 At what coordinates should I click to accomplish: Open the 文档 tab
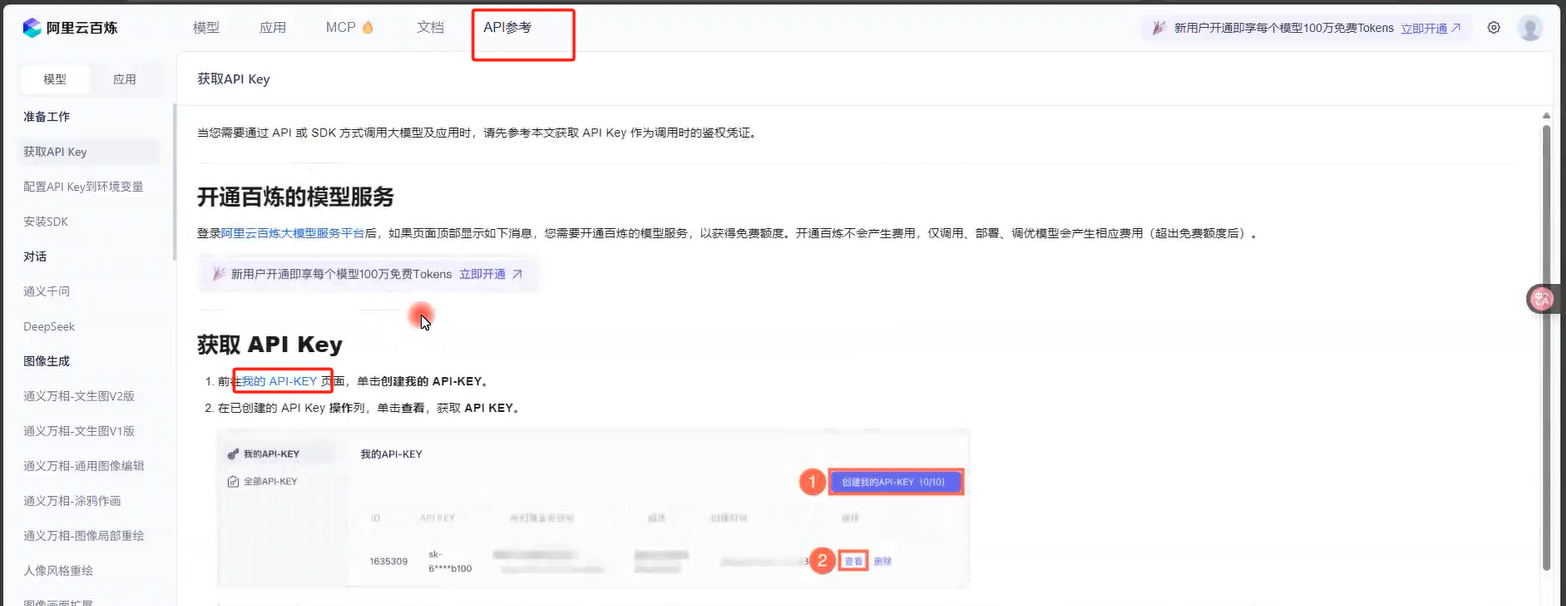coord(430,28)
